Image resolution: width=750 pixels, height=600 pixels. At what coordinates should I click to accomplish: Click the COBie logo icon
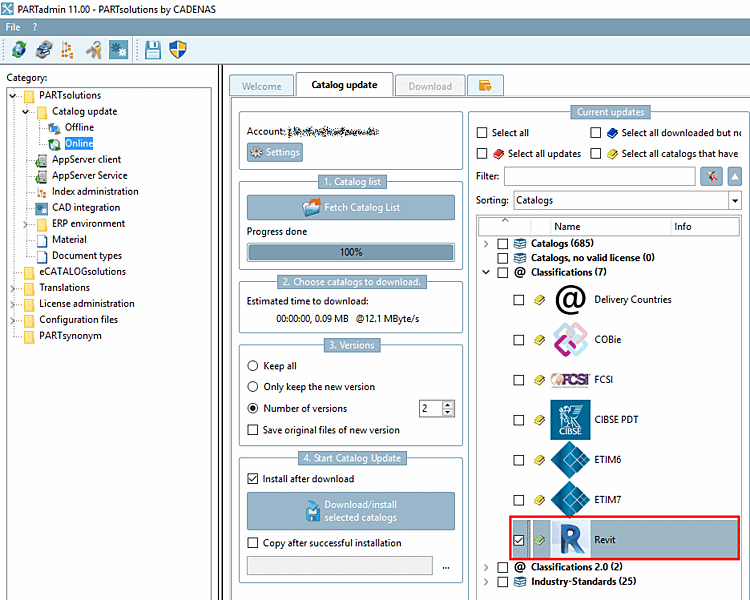(570, 340)
